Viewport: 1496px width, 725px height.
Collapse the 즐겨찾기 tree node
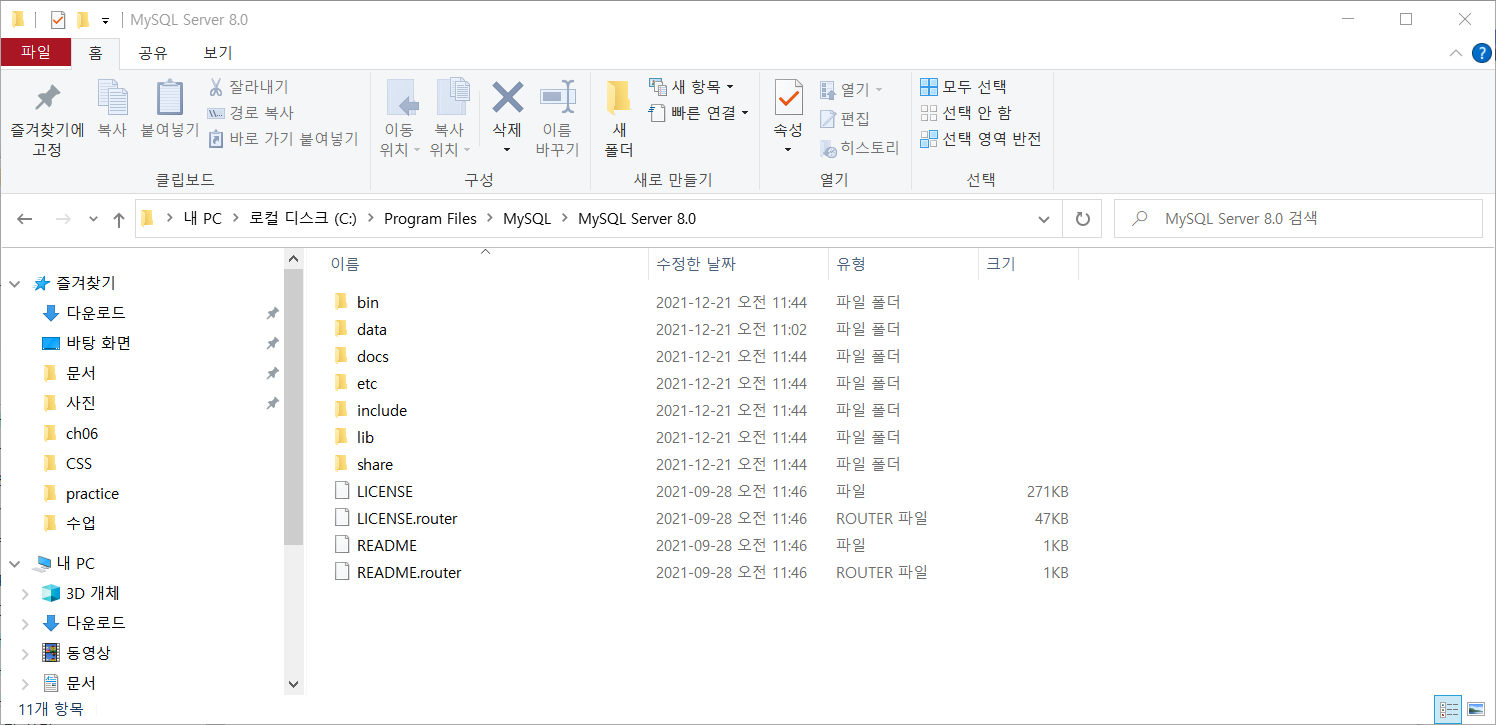point(15,284)
